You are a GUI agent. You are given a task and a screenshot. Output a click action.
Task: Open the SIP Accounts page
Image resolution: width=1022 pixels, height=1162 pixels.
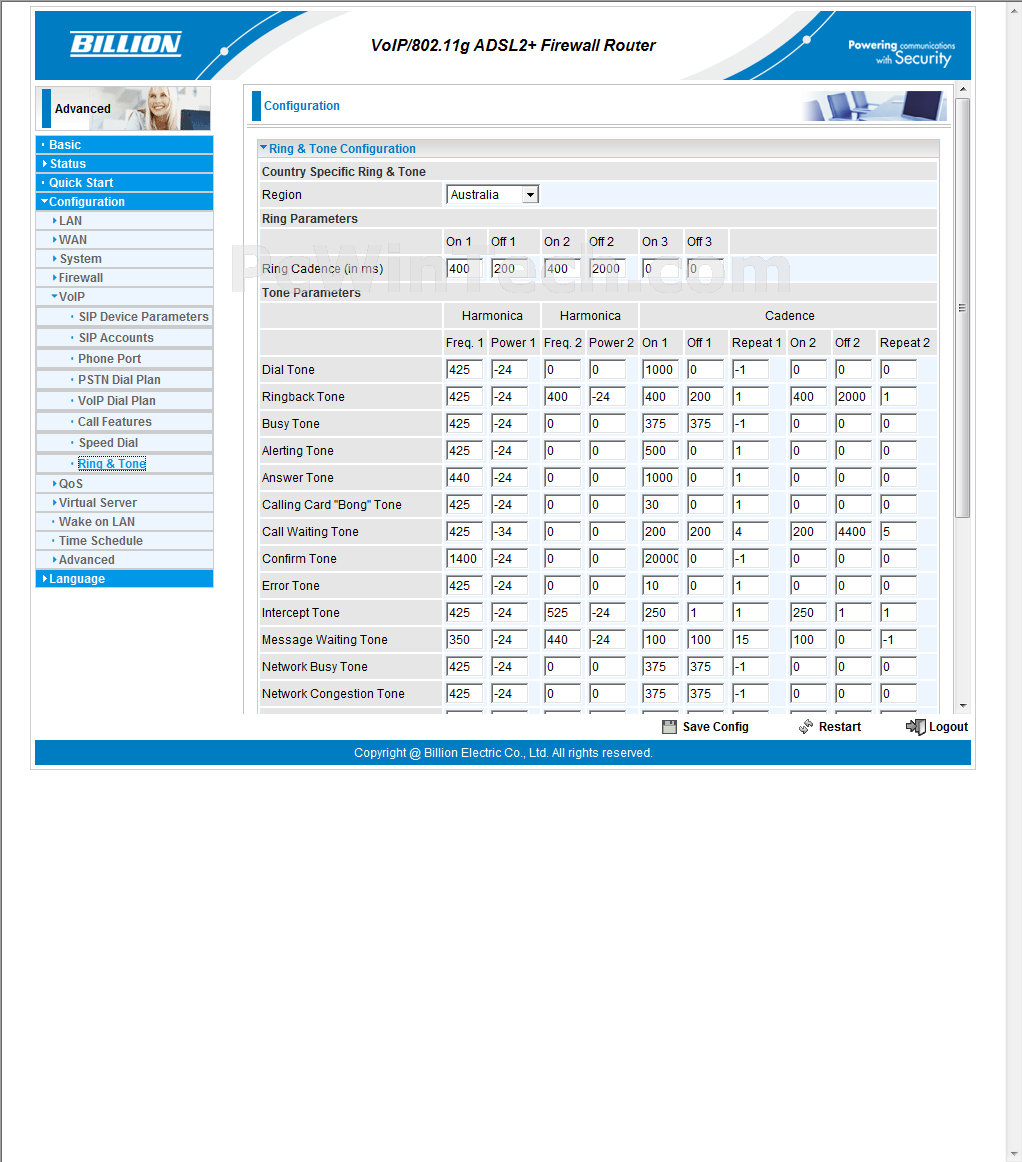click(116, 338)
